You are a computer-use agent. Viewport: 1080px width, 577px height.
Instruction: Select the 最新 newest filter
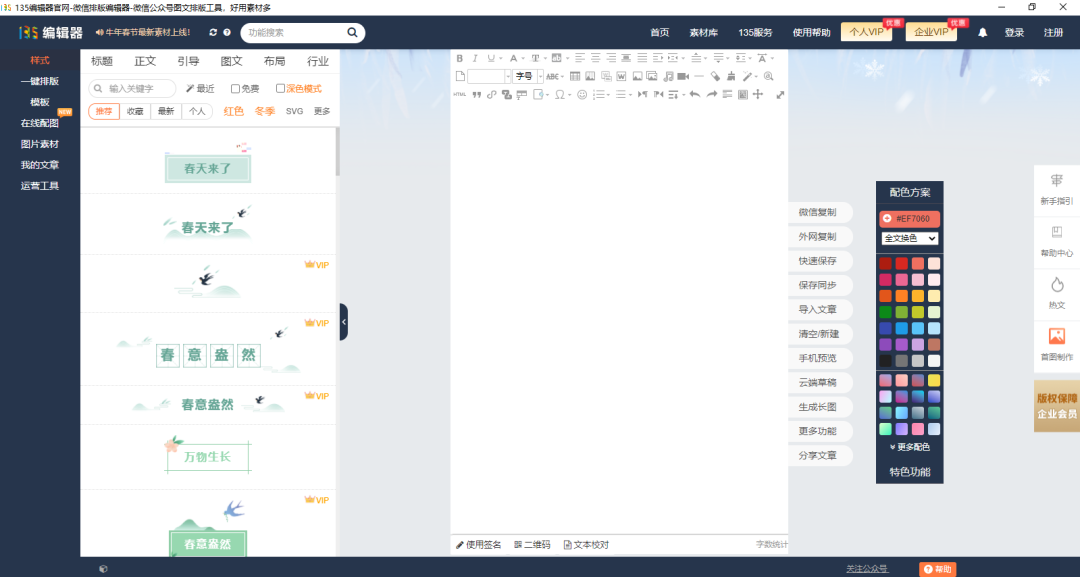click(166, 111)
